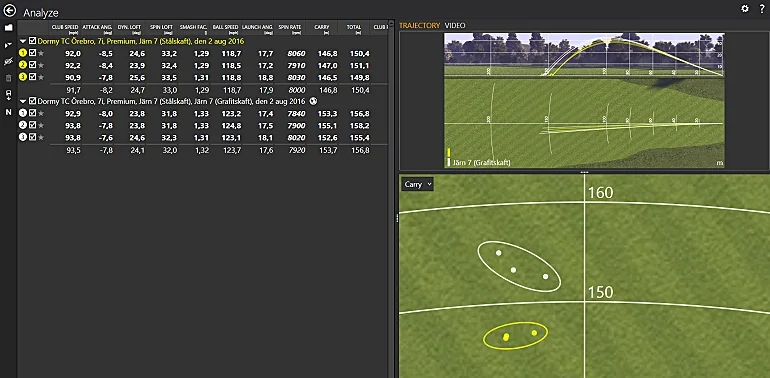Click the golf ball icon after Grafitskaft title

pyautogui.click(x=313, y=101)
